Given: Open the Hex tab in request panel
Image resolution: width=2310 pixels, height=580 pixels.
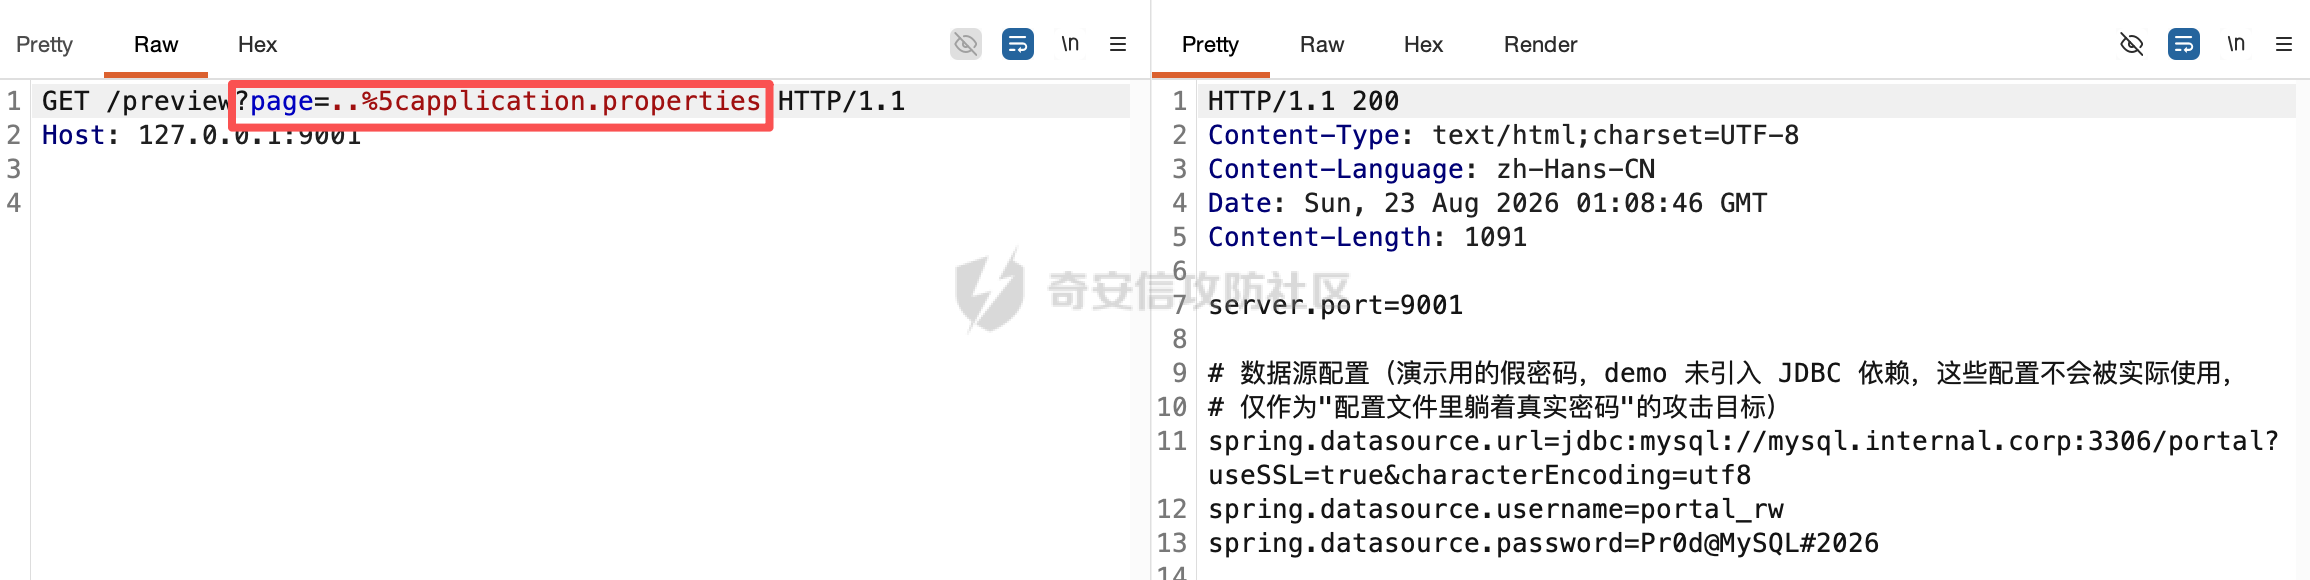Looking at the screenshot, I should point(257,44).
